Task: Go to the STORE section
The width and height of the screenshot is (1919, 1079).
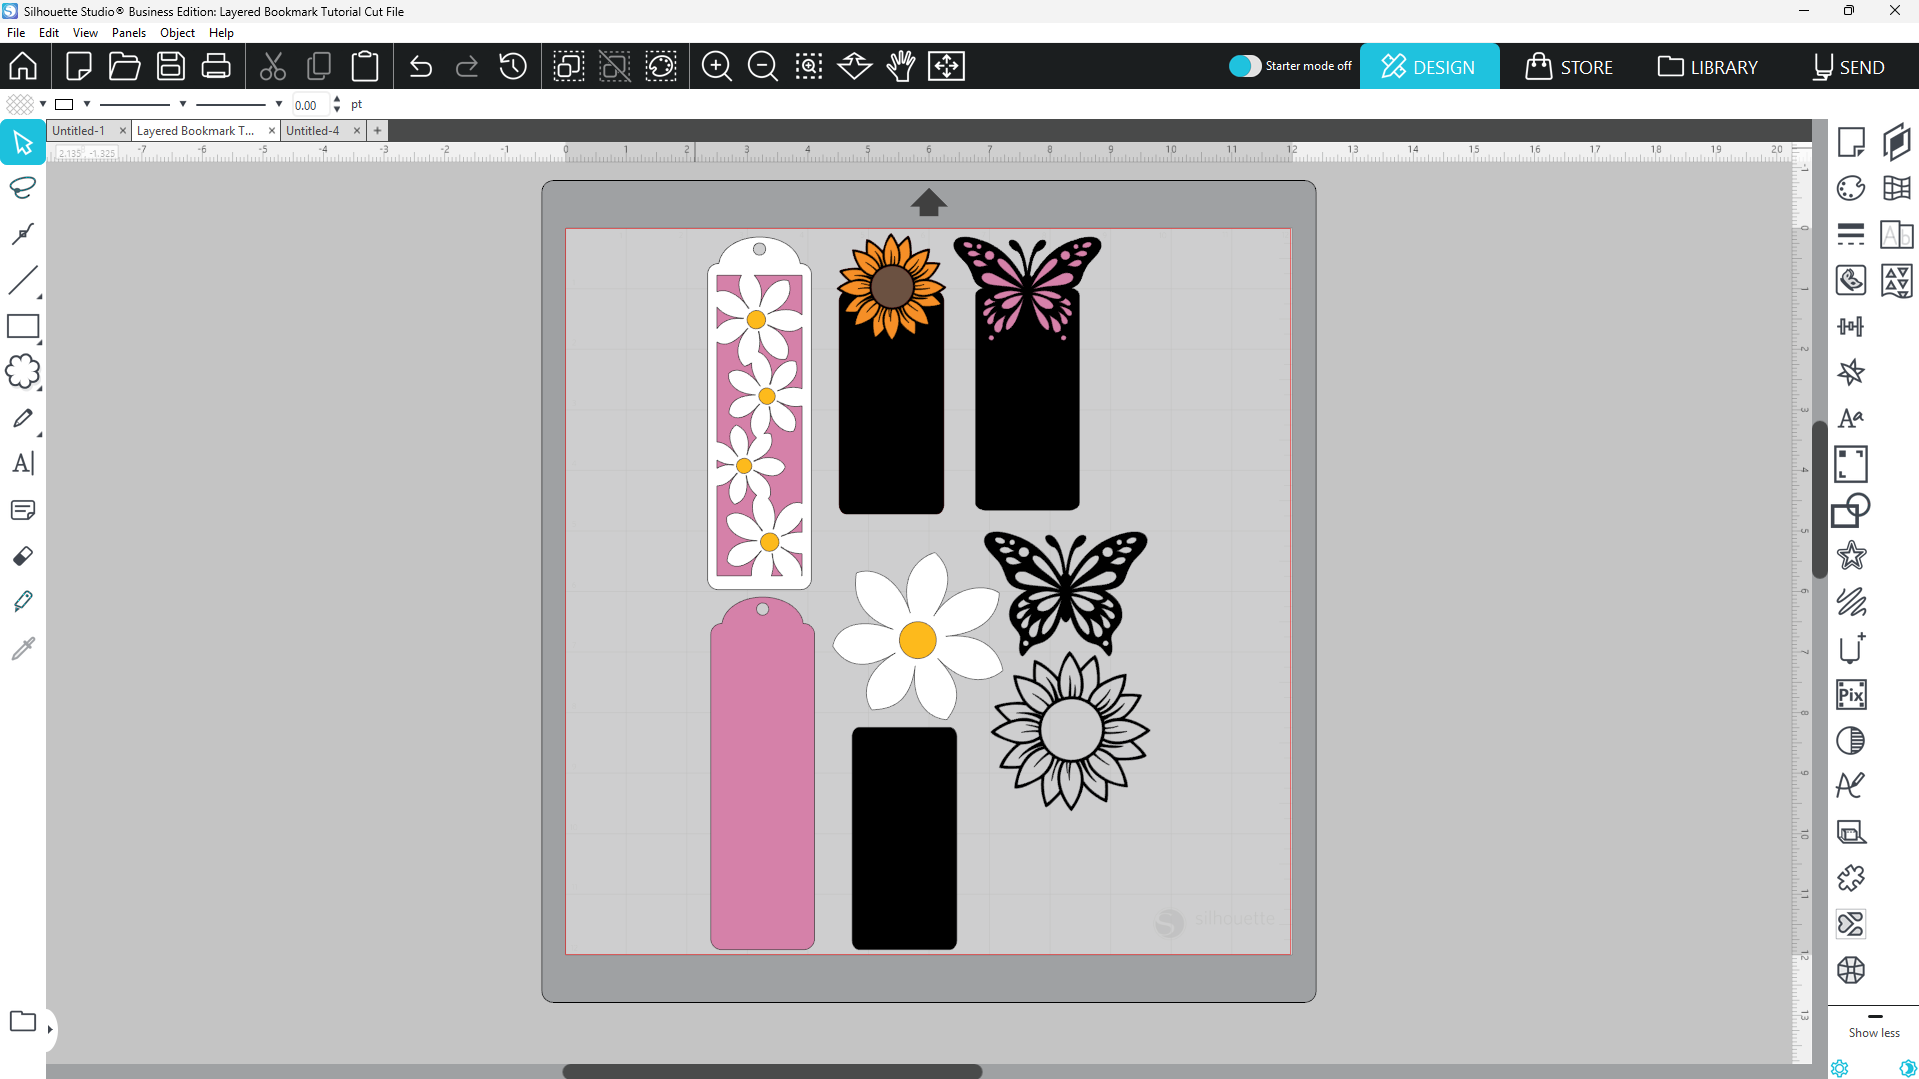Action: pyautogui.click(x=1569, y=67)
